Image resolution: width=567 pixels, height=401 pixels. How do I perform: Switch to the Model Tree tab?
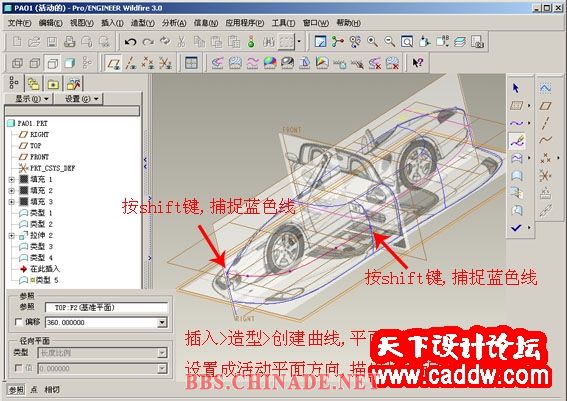(14, 84)
